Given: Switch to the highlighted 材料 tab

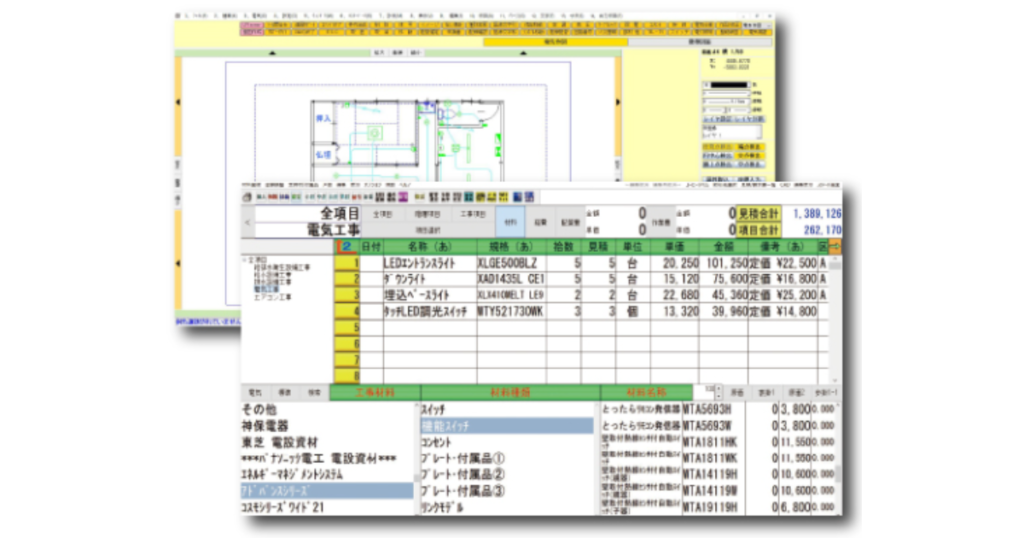Looking at the screenshot, I should pos(510,223).
